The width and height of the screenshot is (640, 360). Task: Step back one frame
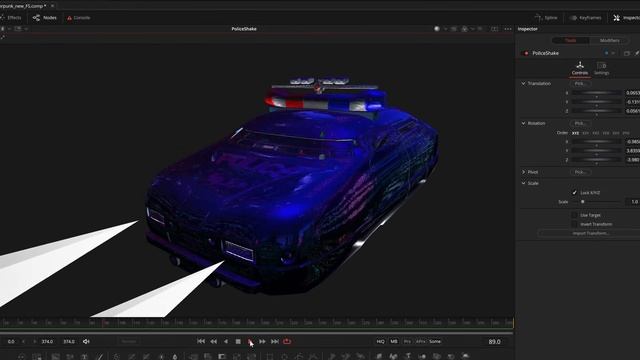click(213, 341)
